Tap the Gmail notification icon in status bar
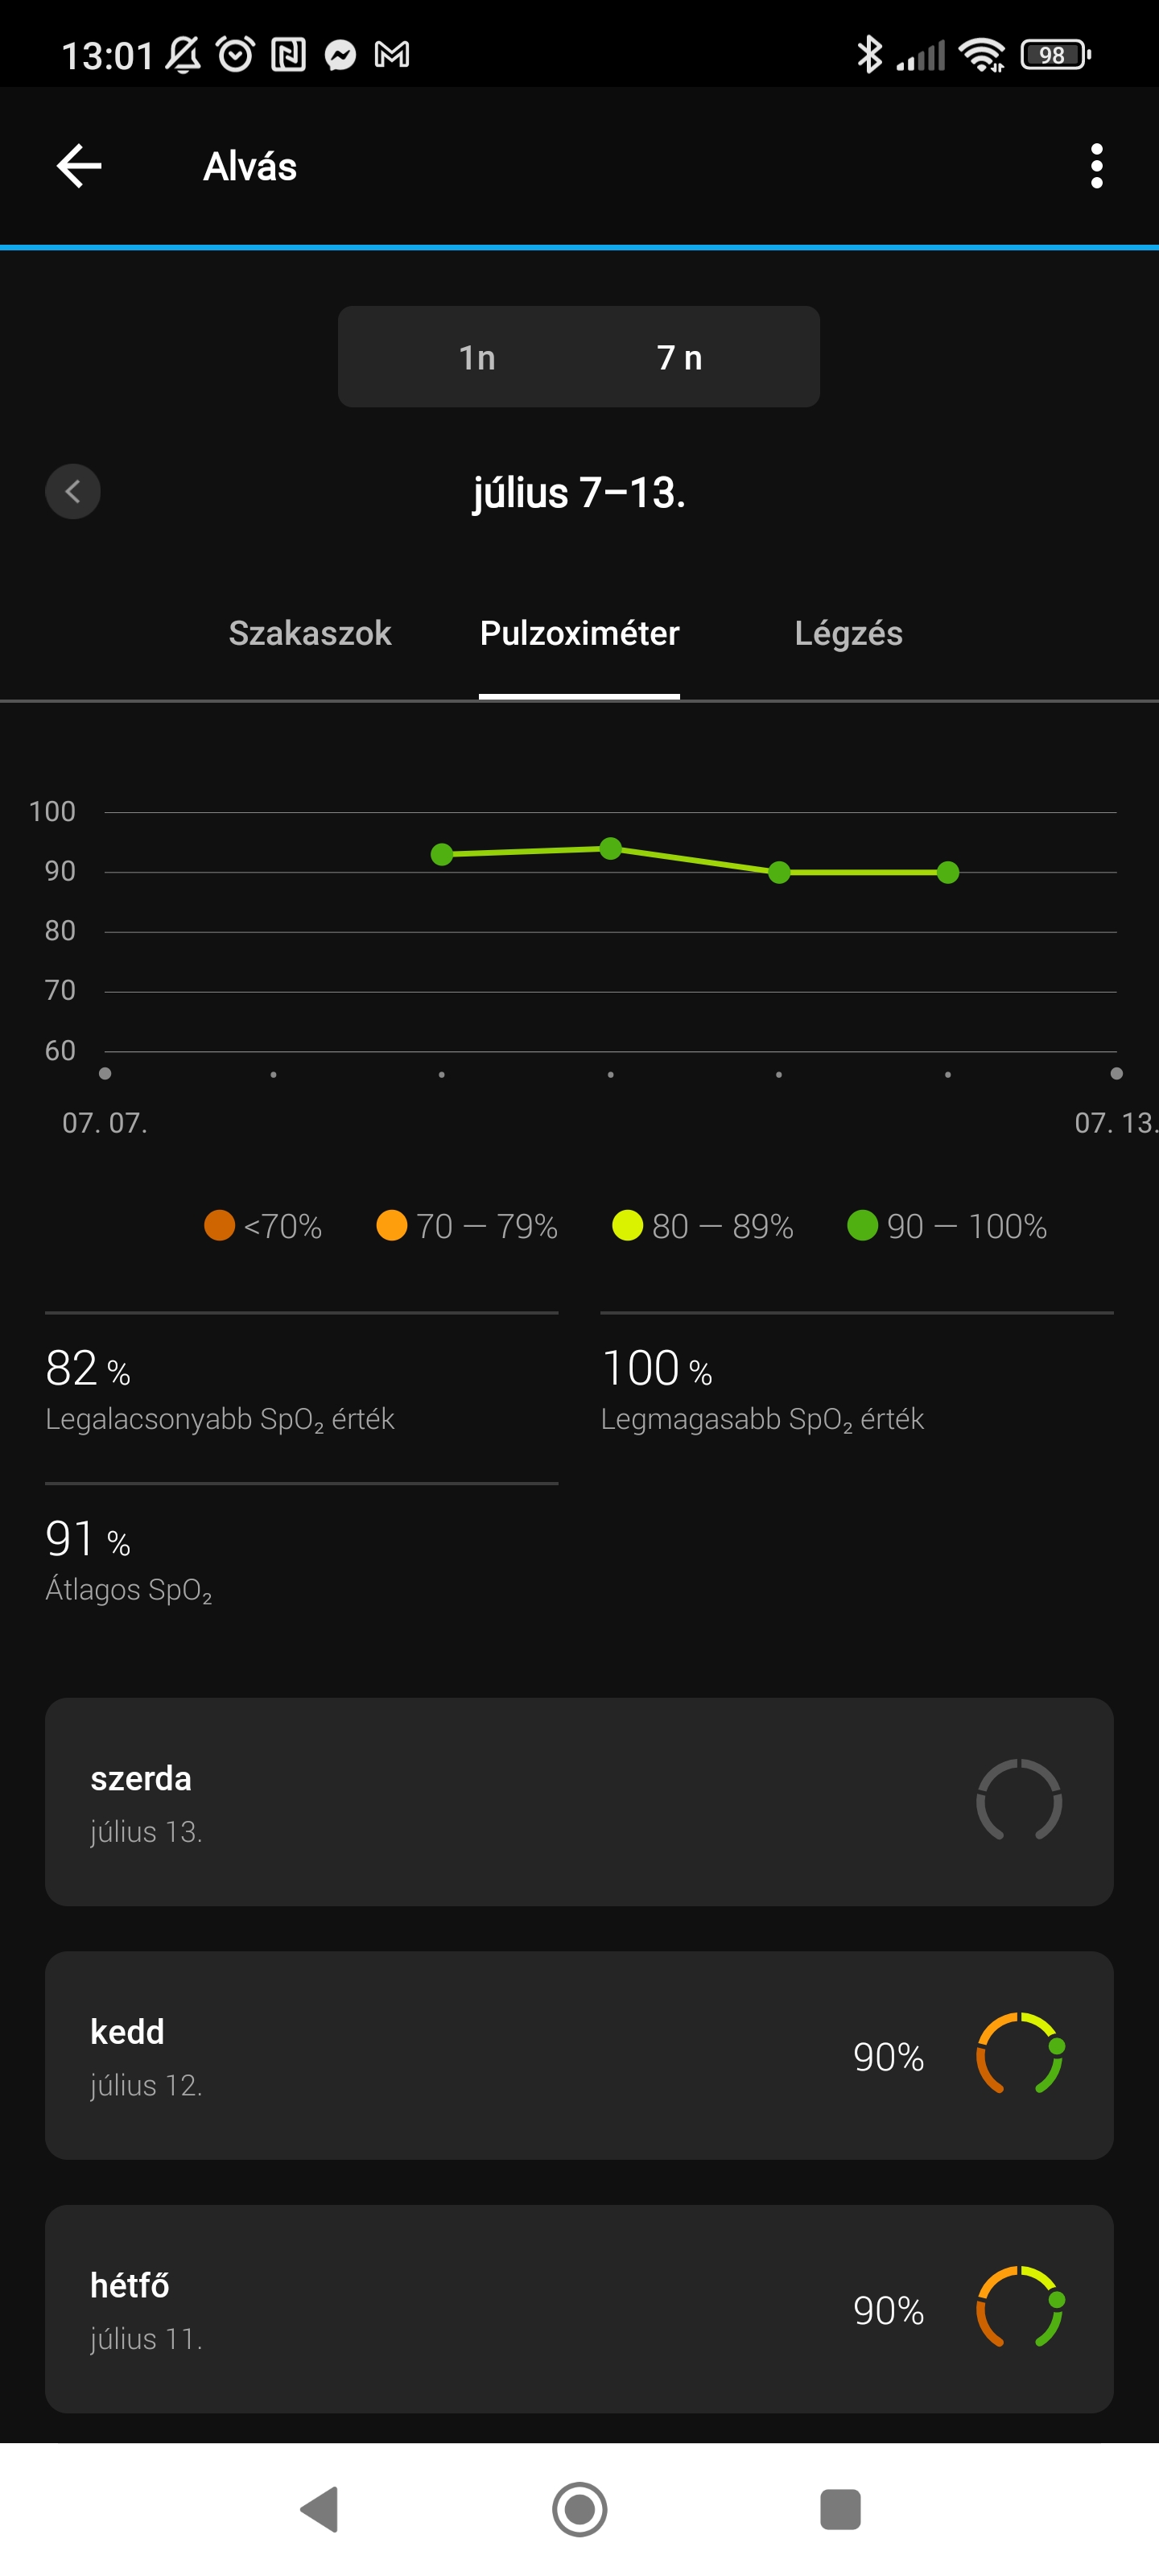 coord(391,54)
